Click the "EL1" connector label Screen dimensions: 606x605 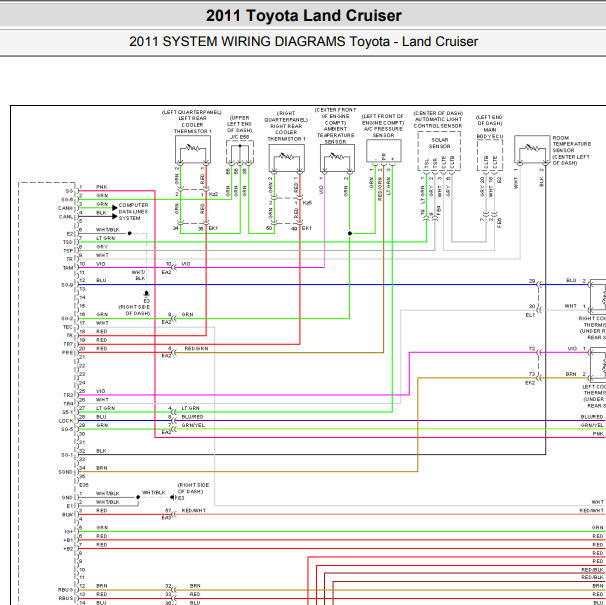530,315
